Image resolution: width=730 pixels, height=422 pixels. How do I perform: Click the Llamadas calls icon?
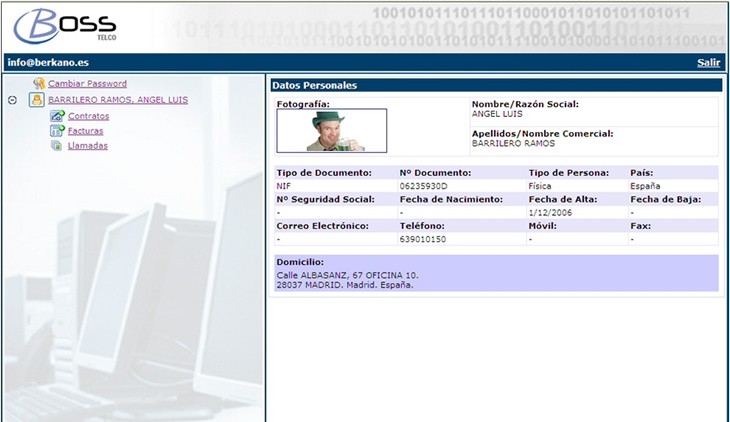click(57, 146)
